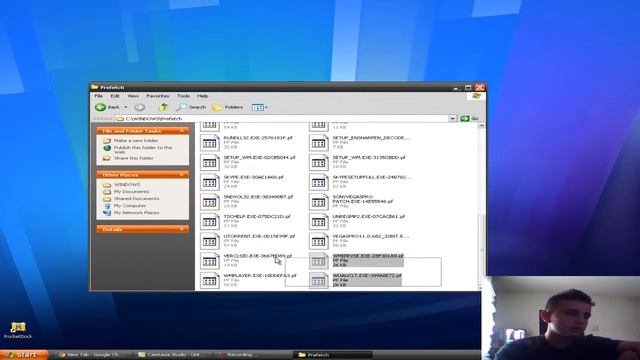Open the Start menu button
Viewport: 640px width, 360px height.
(24, 355)
